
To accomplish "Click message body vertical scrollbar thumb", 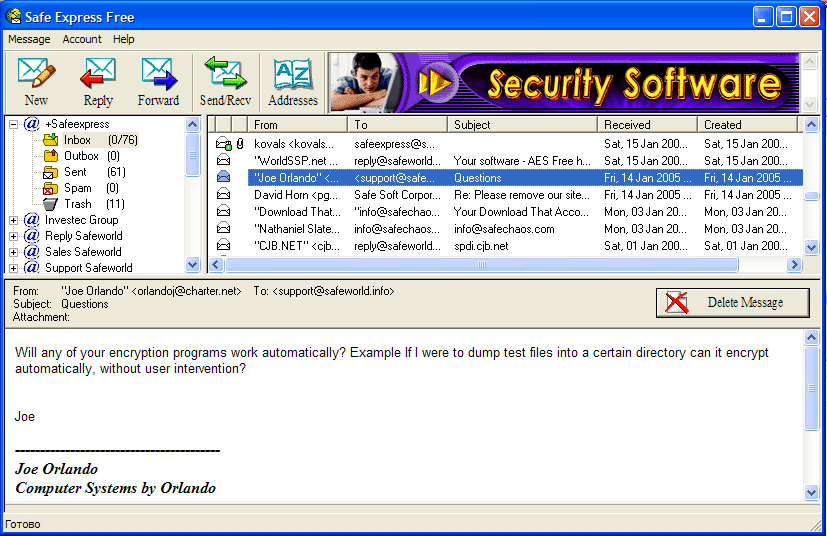I will 811,388.
